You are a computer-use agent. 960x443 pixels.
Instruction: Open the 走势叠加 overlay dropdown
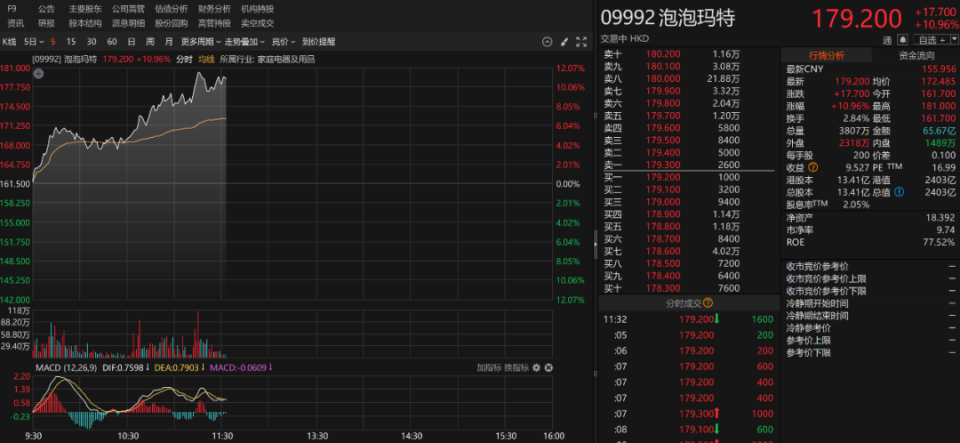tap(244, 42)
